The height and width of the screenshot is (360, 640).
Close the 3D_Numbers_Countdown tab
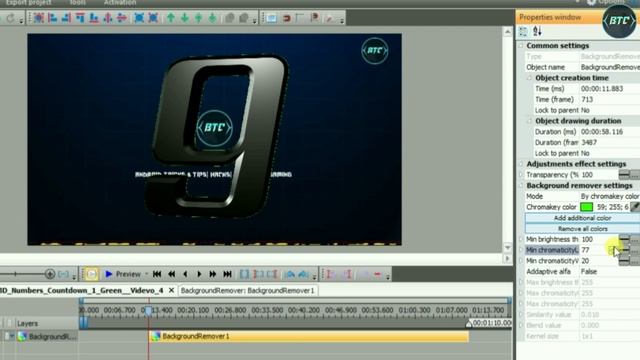[x=171, y=290]
